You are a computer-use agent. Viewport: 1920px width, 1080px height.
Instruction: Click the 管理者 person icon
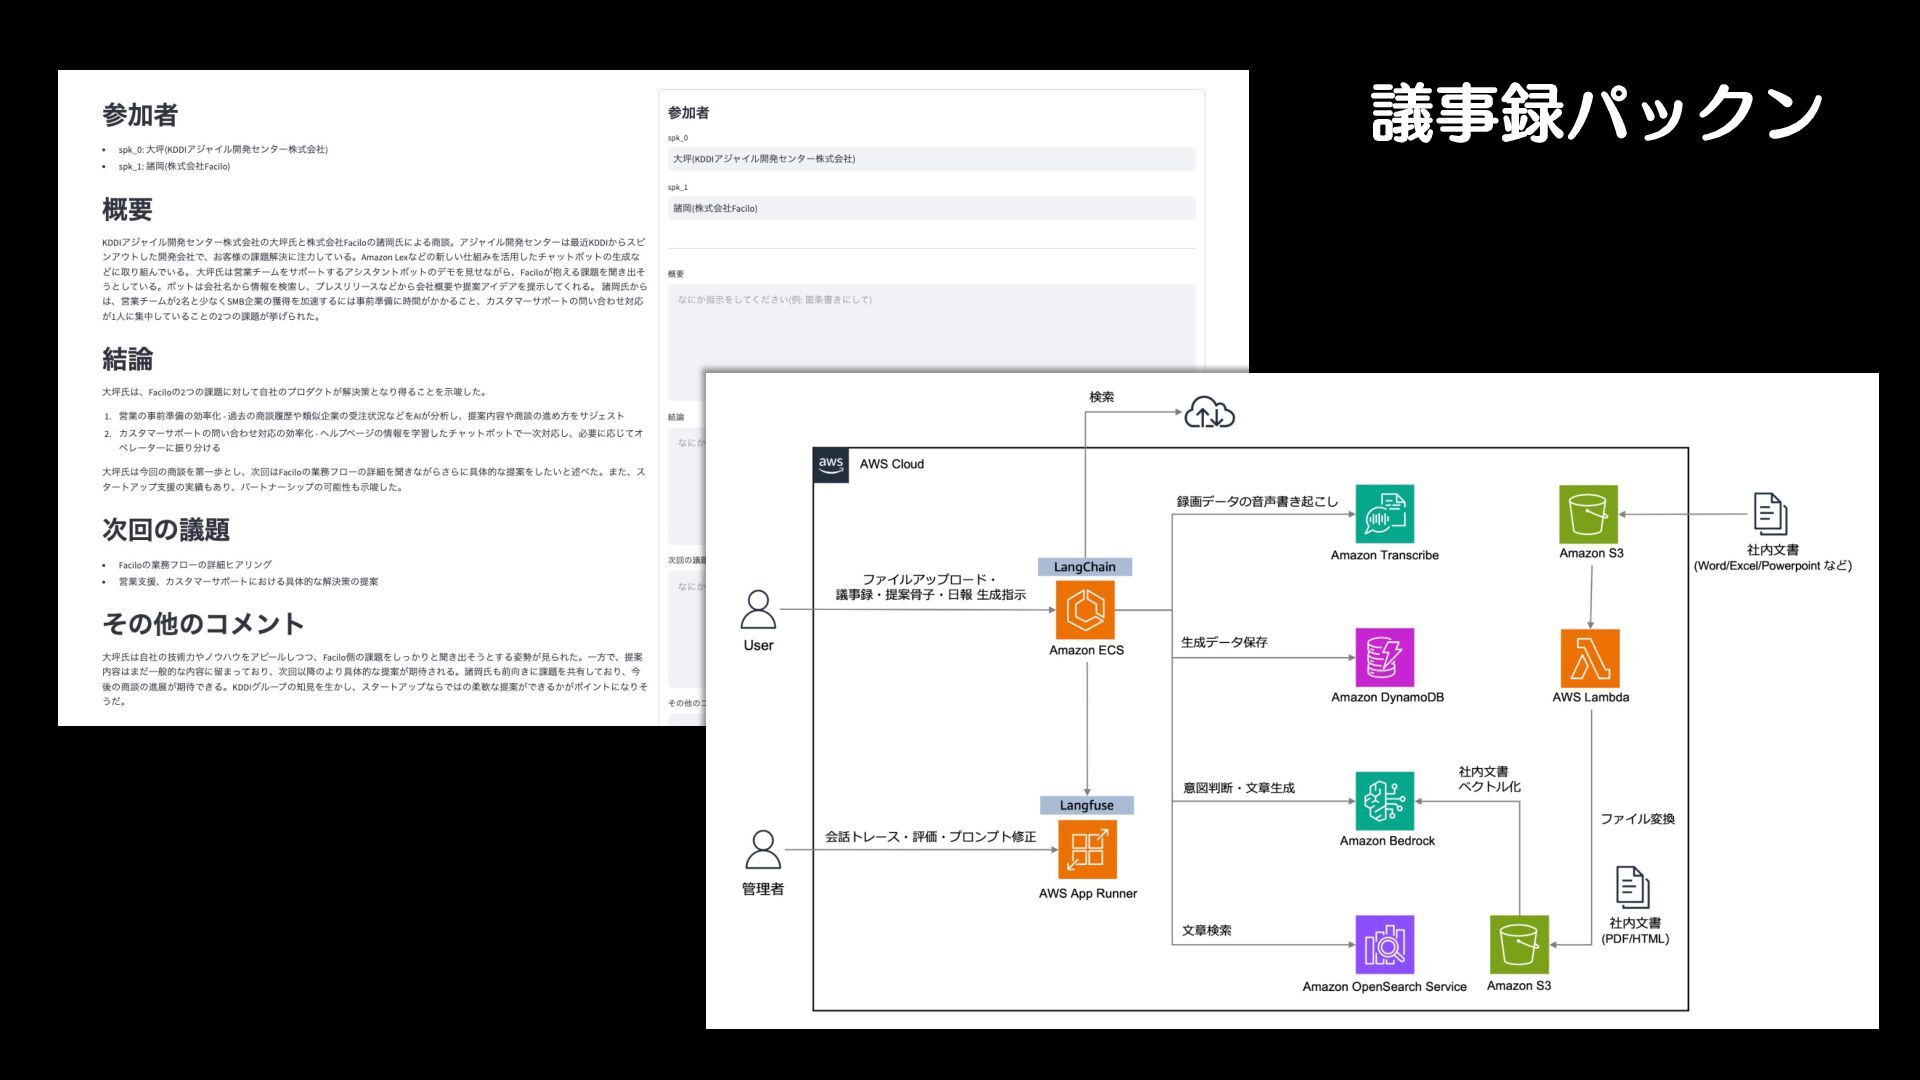pyautogui.click(x=763, y=850)
